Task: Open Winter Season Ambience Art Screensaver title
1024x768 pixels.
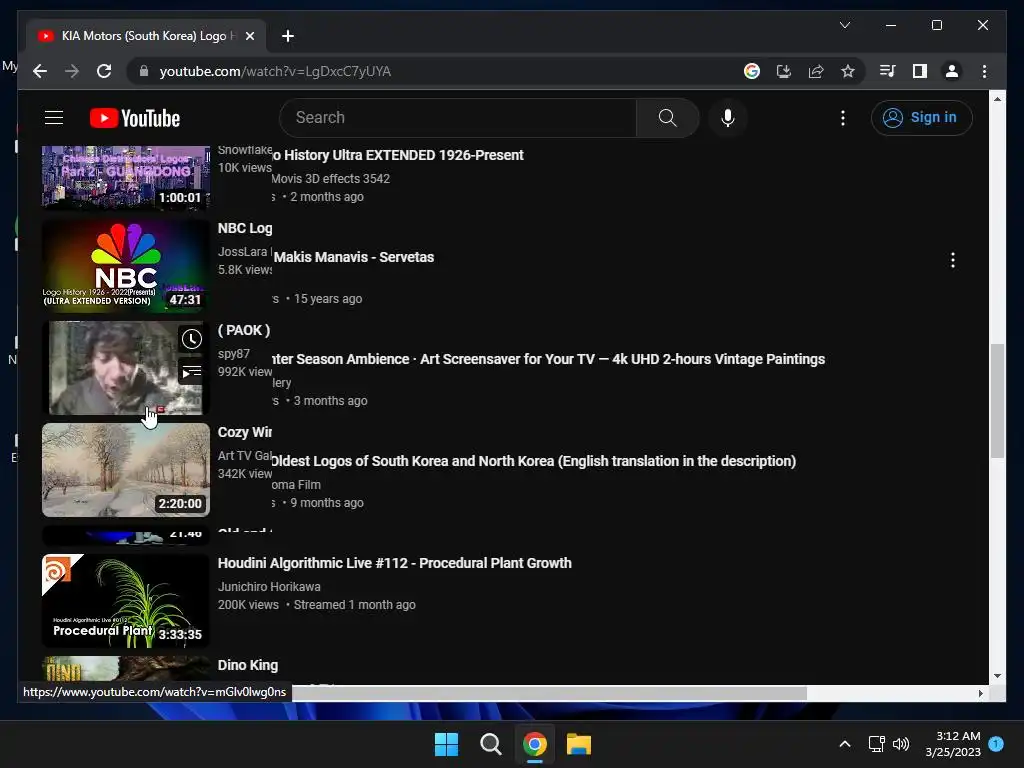Action: 549,359
